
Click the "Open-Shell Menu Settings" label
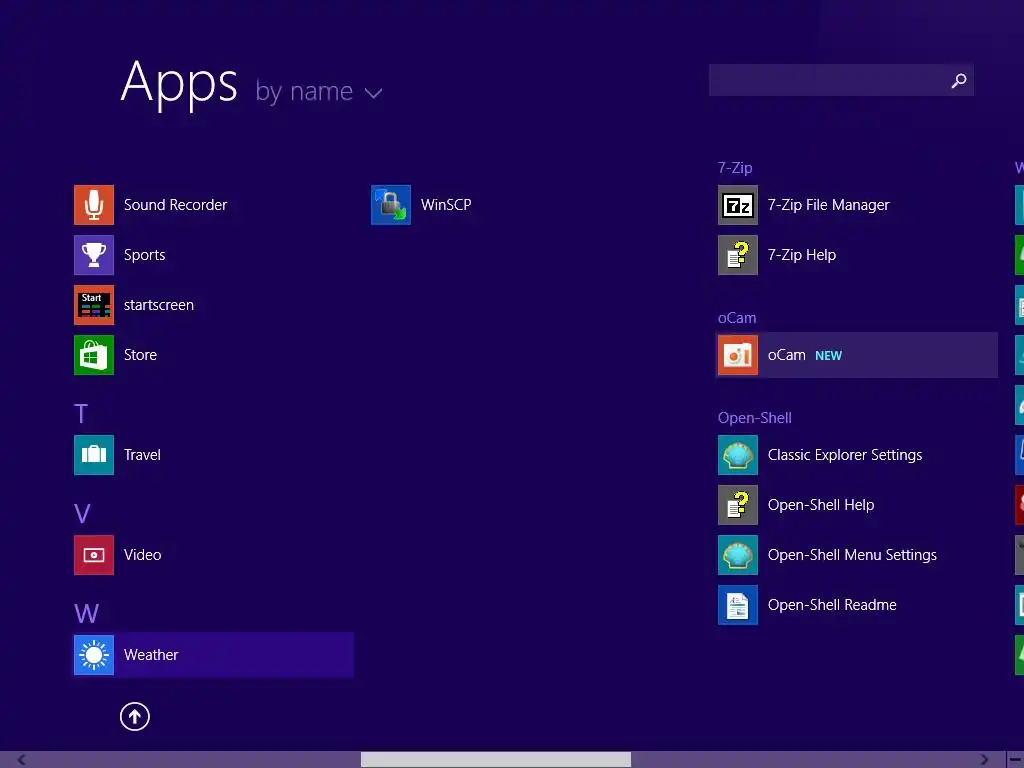pyautogui.click(x=852, y=554)
